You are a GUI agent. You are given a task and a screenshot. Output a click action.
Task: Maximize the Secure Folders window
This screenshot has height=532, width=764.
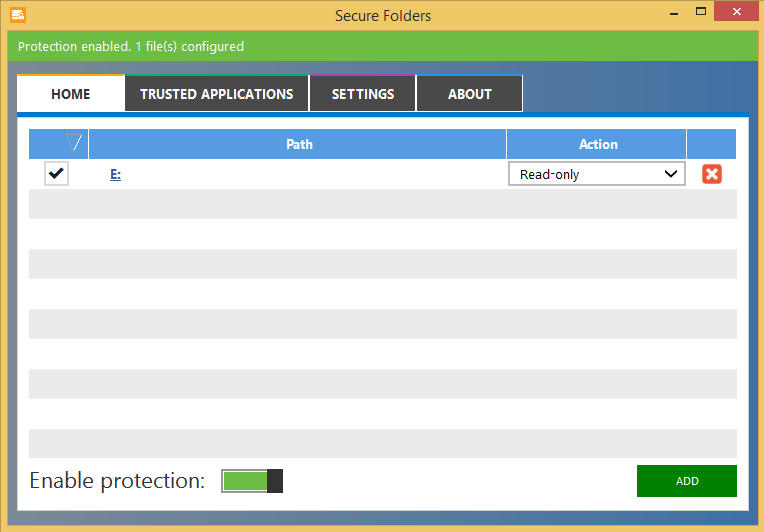point(701,12)
